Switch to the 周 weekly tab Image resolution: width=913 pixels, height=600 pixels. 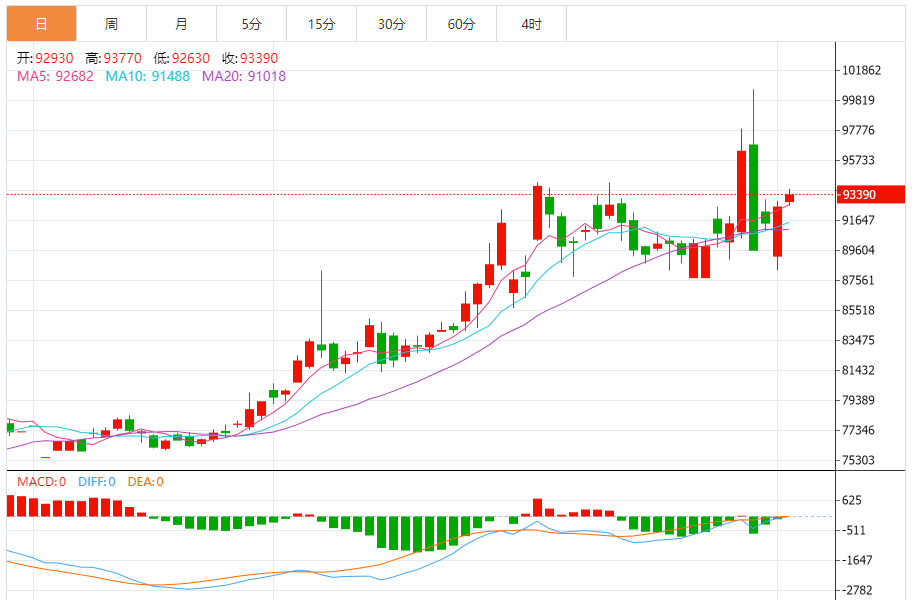pos(111,24)
